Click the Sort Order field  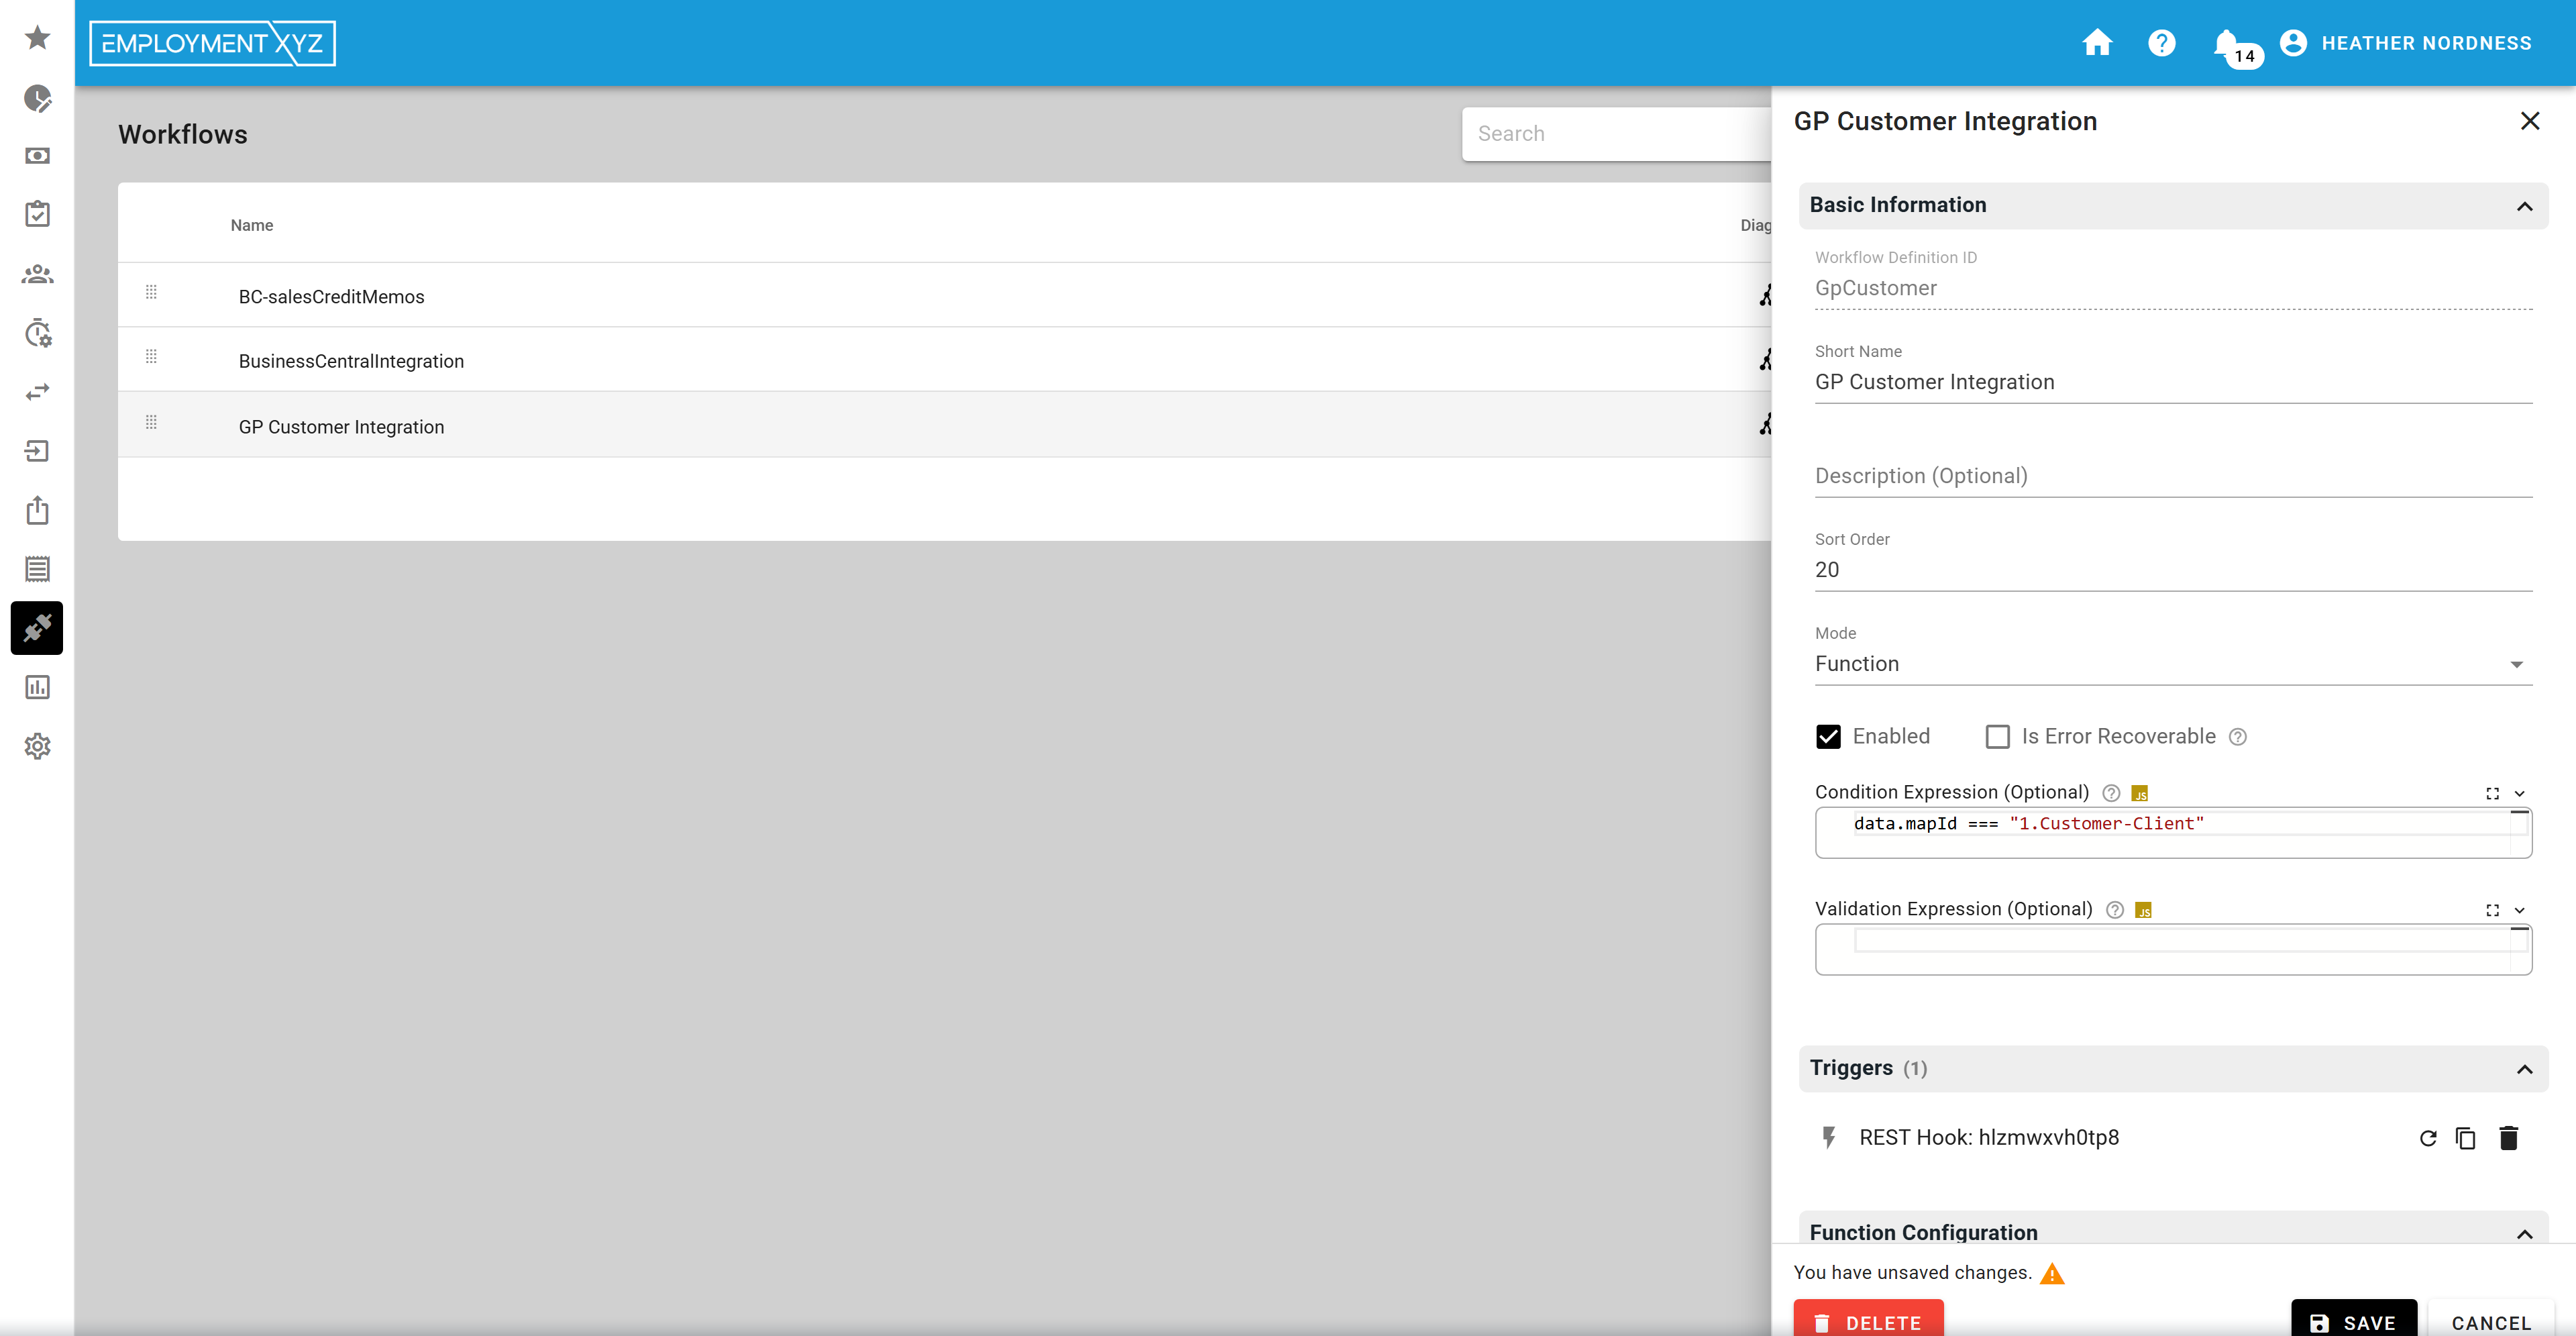(2173, 570)
